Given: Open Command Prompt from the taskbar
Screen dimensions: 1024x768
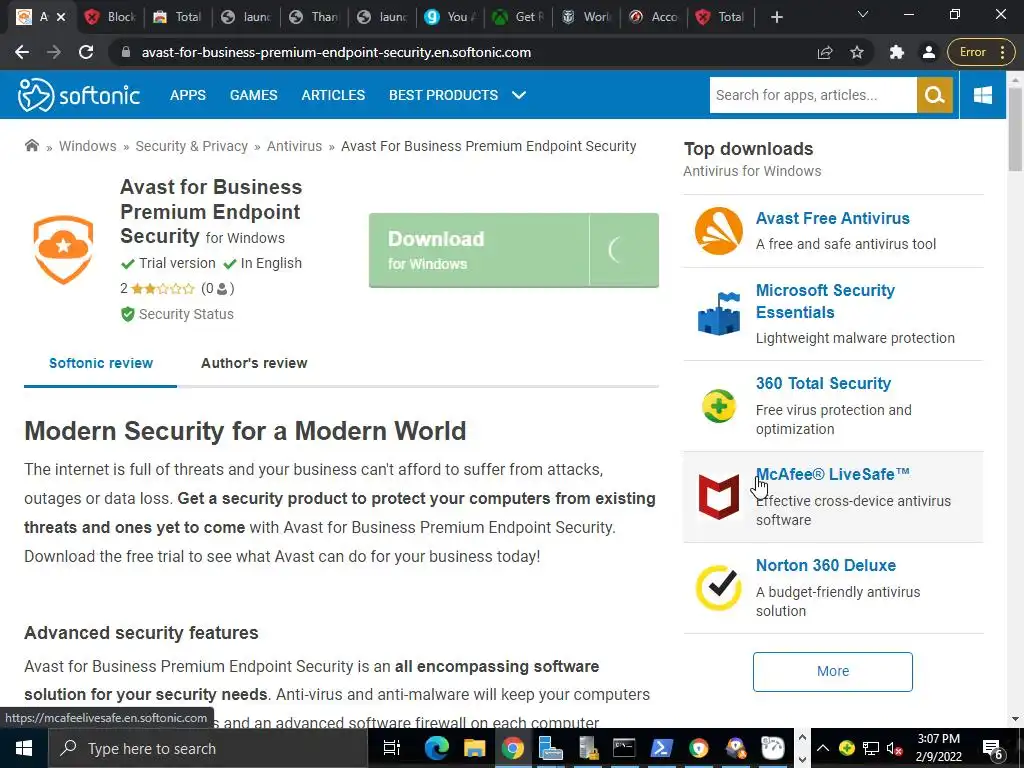Looking at the screenshot, I should pyautogui.click(x=624, y=748).
